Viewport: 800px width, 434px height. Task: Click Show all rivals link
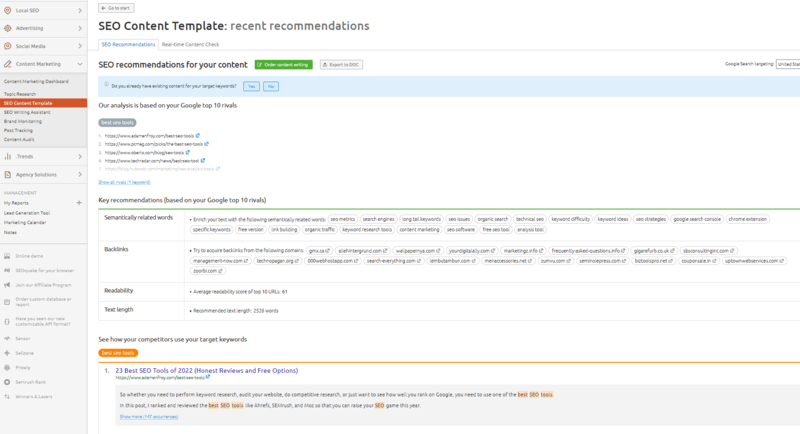point(124,182)
